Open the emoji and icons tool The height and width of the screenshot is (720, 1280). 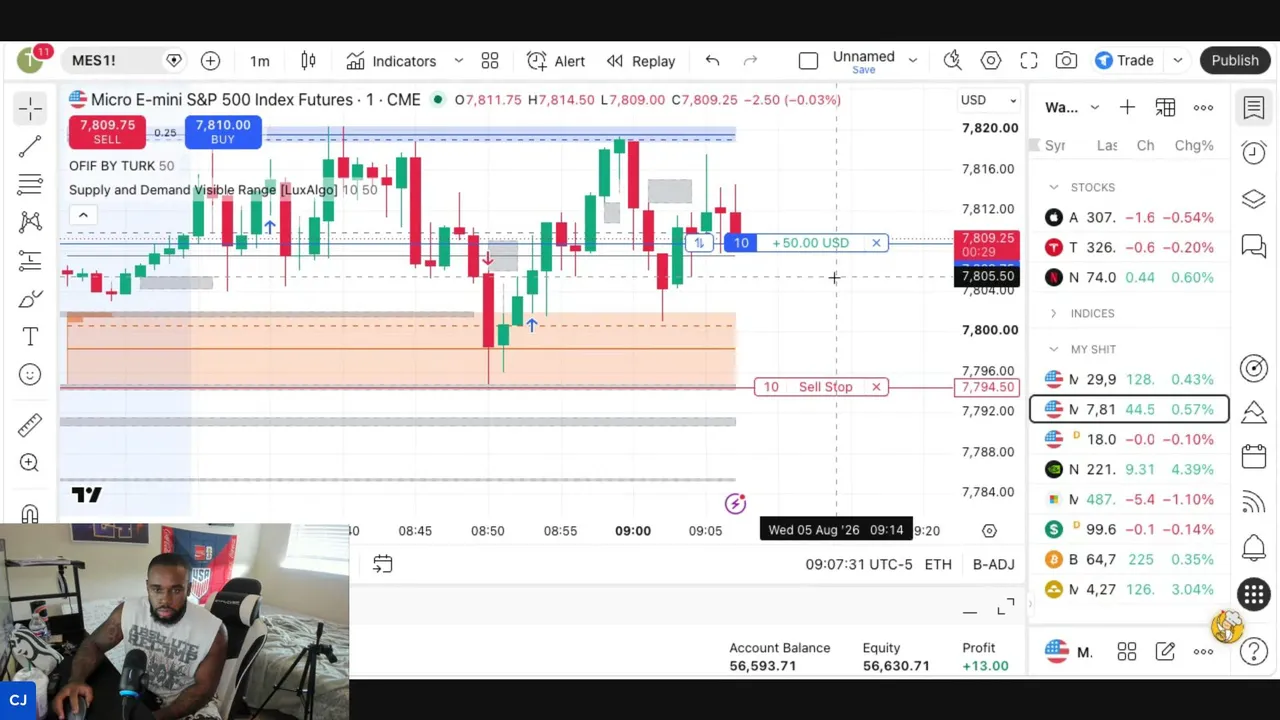point(30,375)
